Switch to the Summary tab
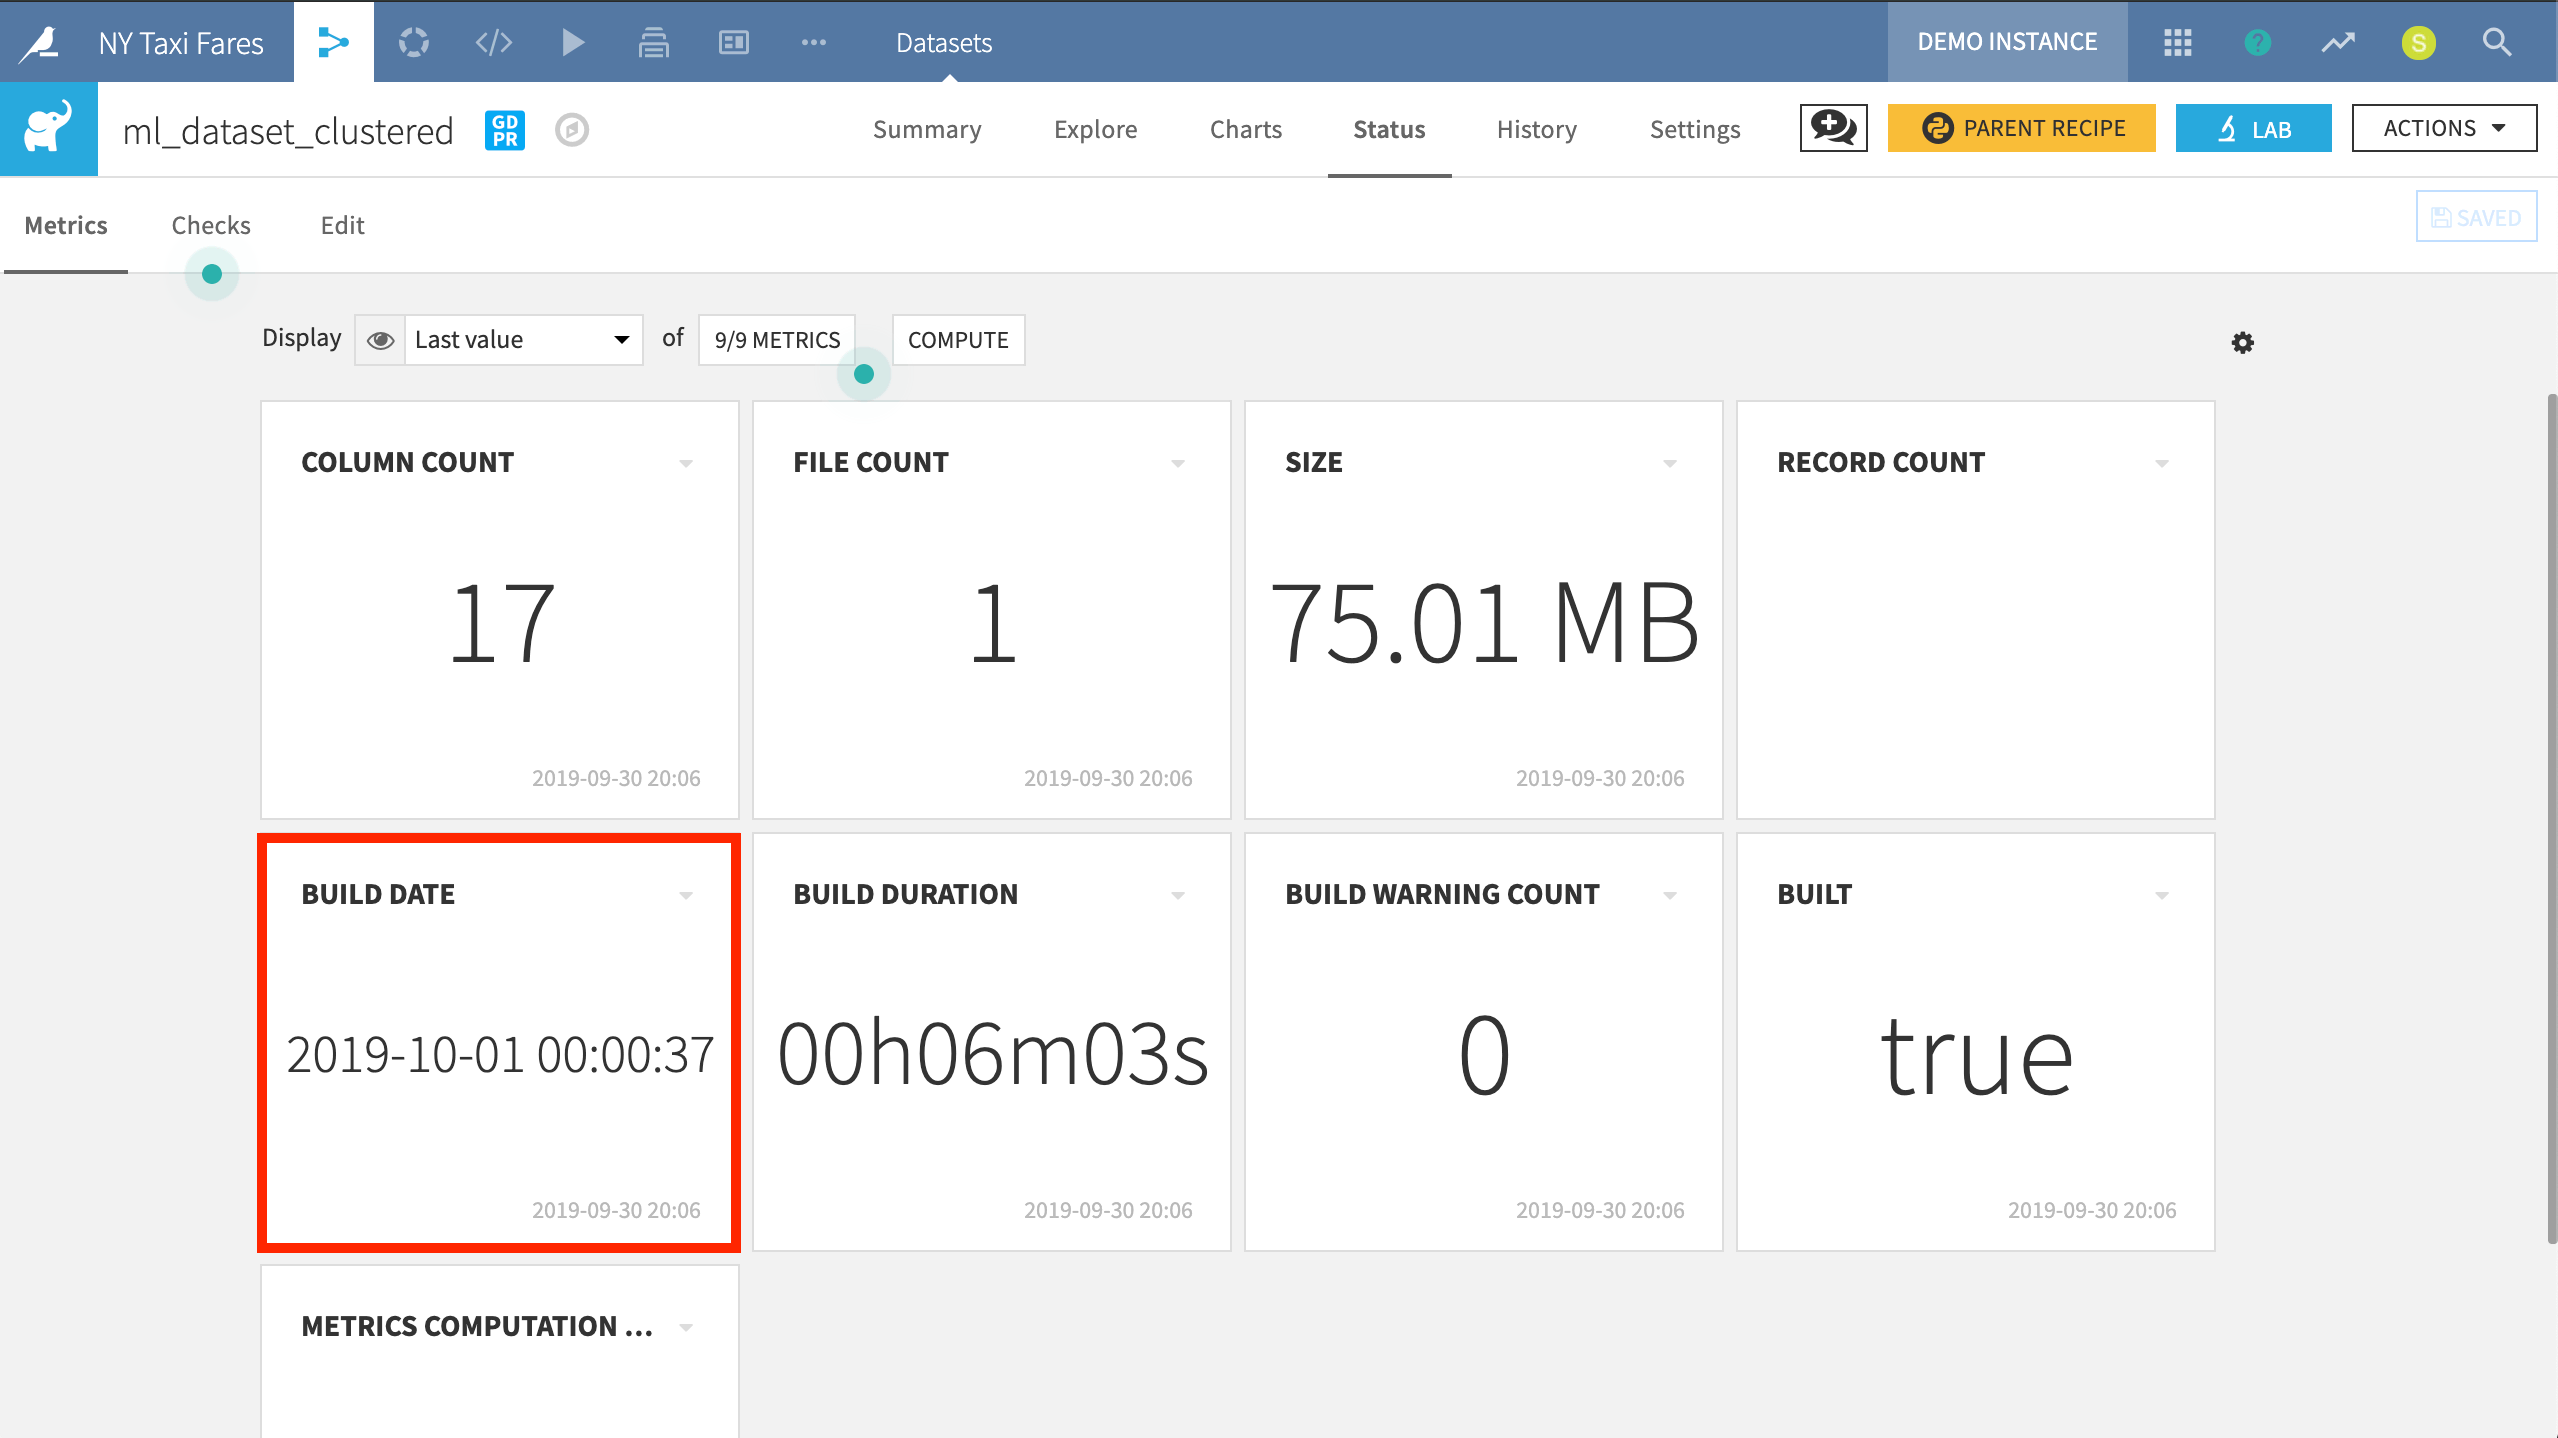 [927, 129]
